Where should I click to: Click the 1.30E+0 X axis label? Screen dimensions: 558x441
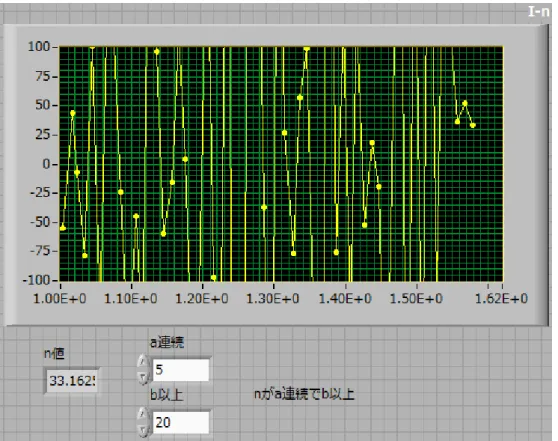click(273, 298)
